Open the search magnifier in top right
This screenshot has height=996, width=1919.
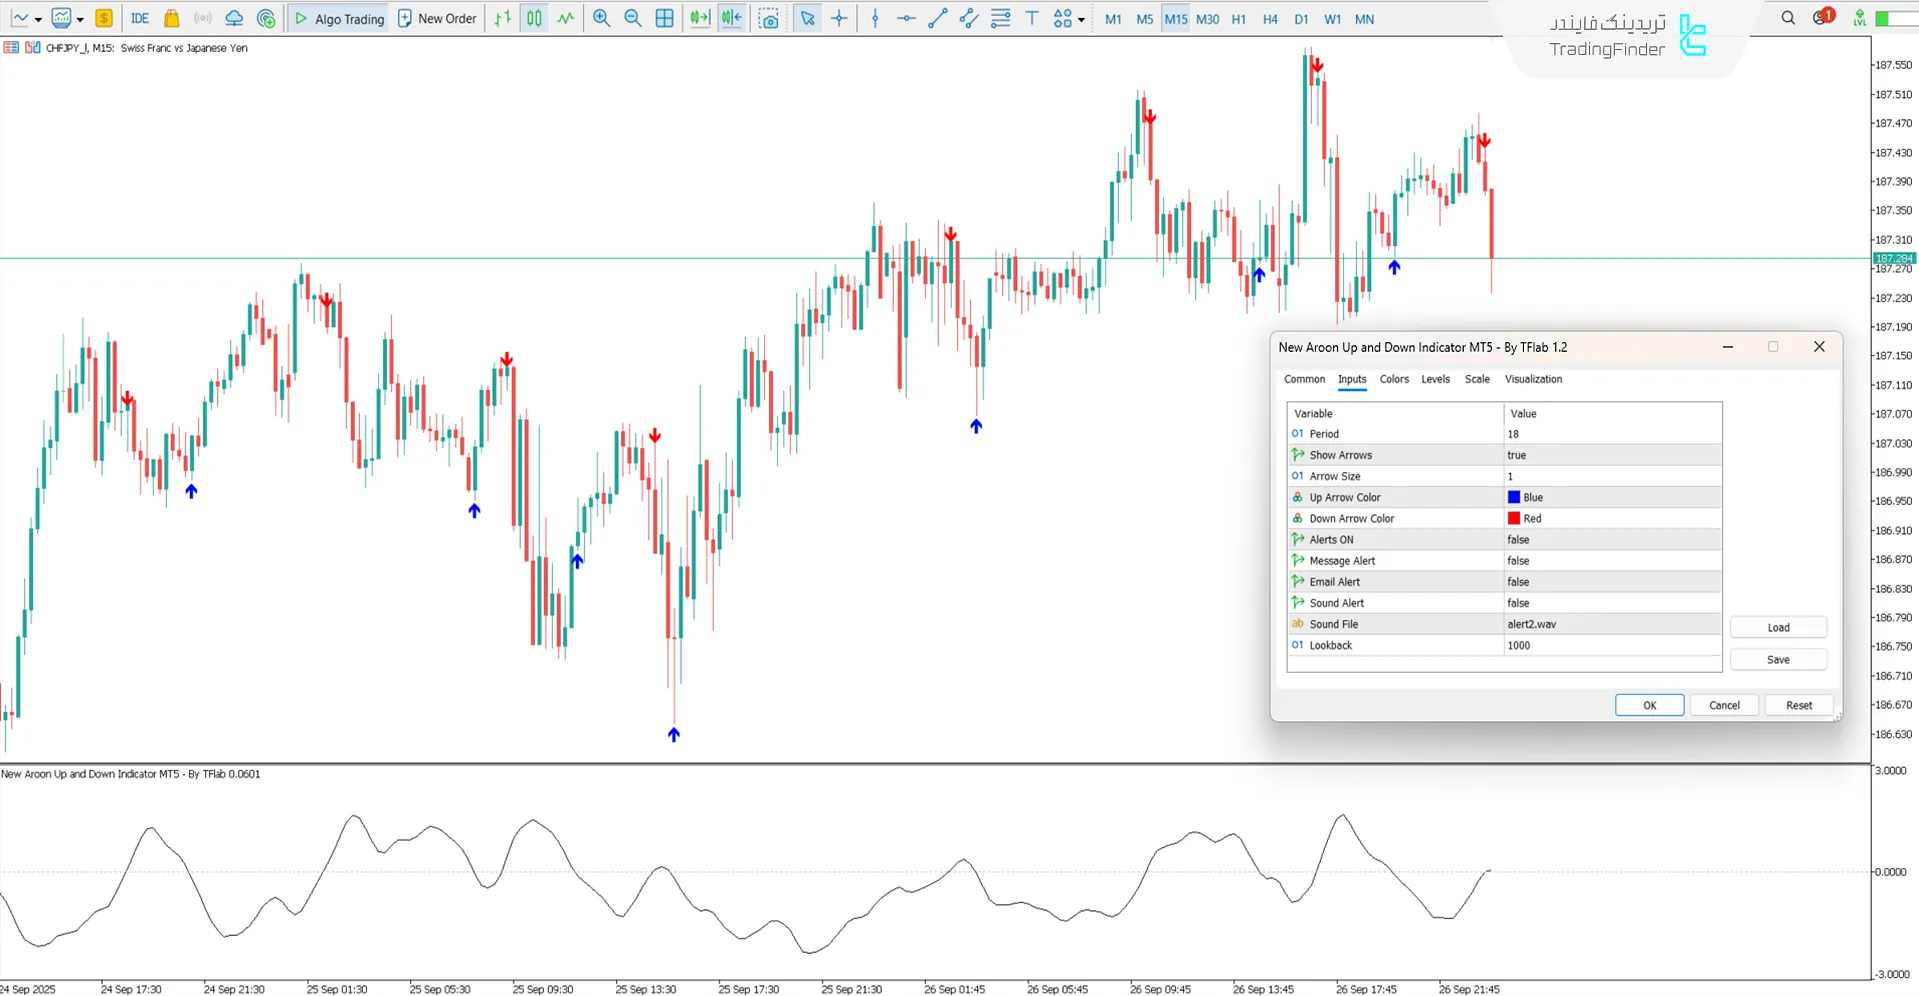coord(1788,18)
